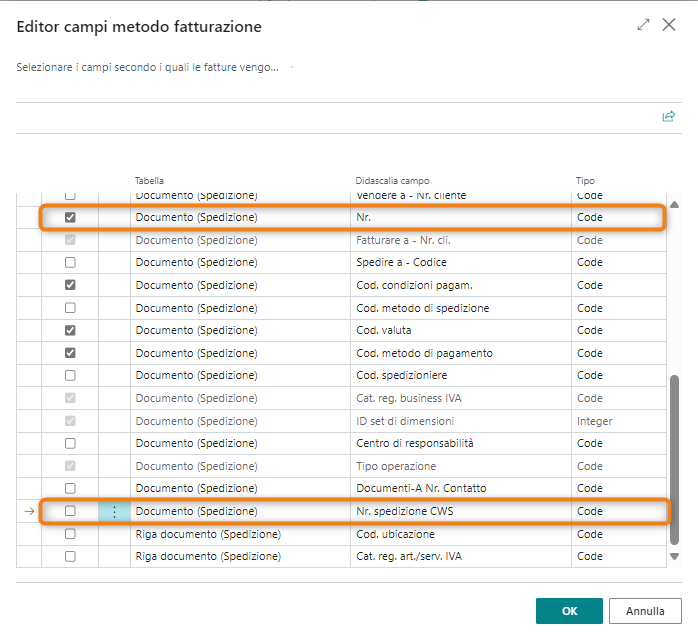Tick the Nr. spedizione CWS checkbox
The height and width of the screenshot is (642, 698).
coord(70,512)
